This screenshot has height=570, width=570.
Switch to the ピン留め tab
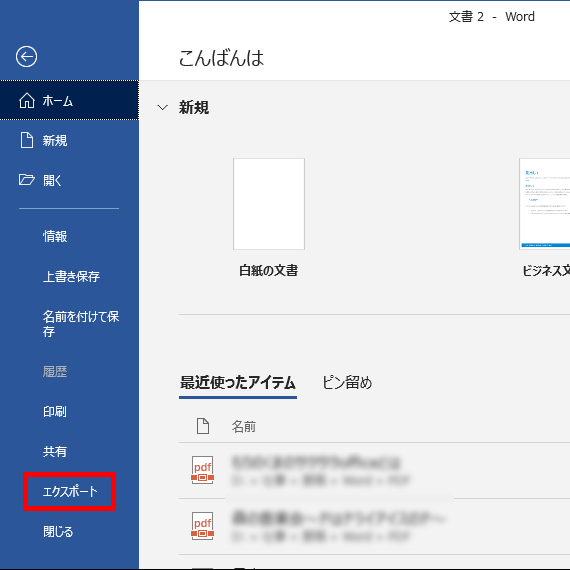pos(347,382)
